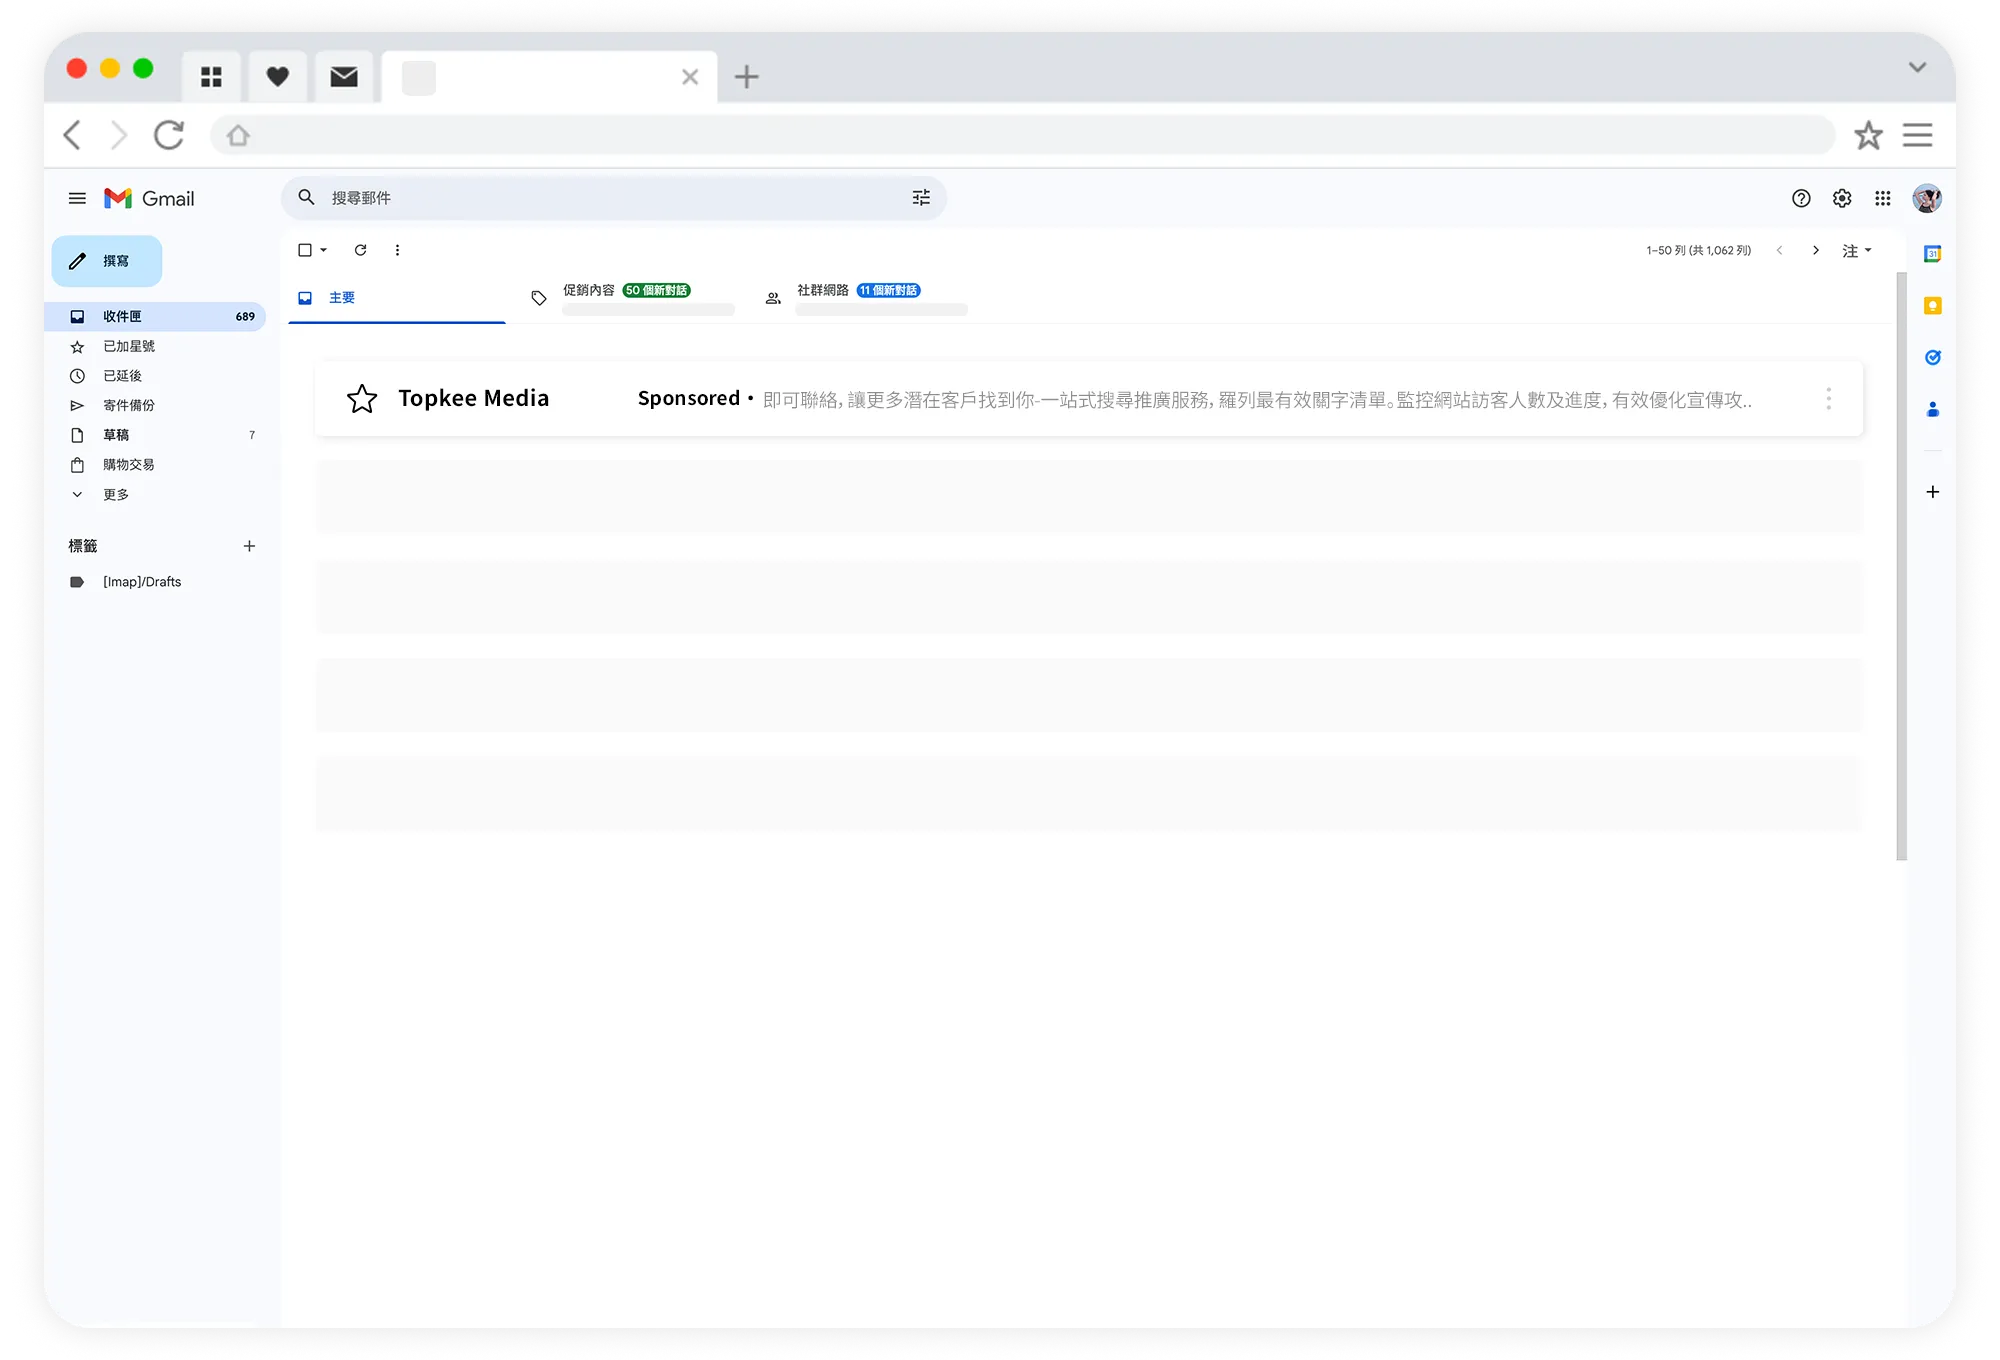Switch to the 促銷內容 Promotions tab
The height and width of the screenshot is (1360, 2000).
point(590,291)
